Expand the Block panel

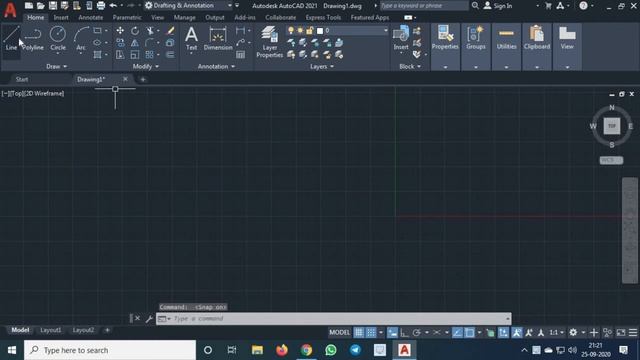click(410, 66)
